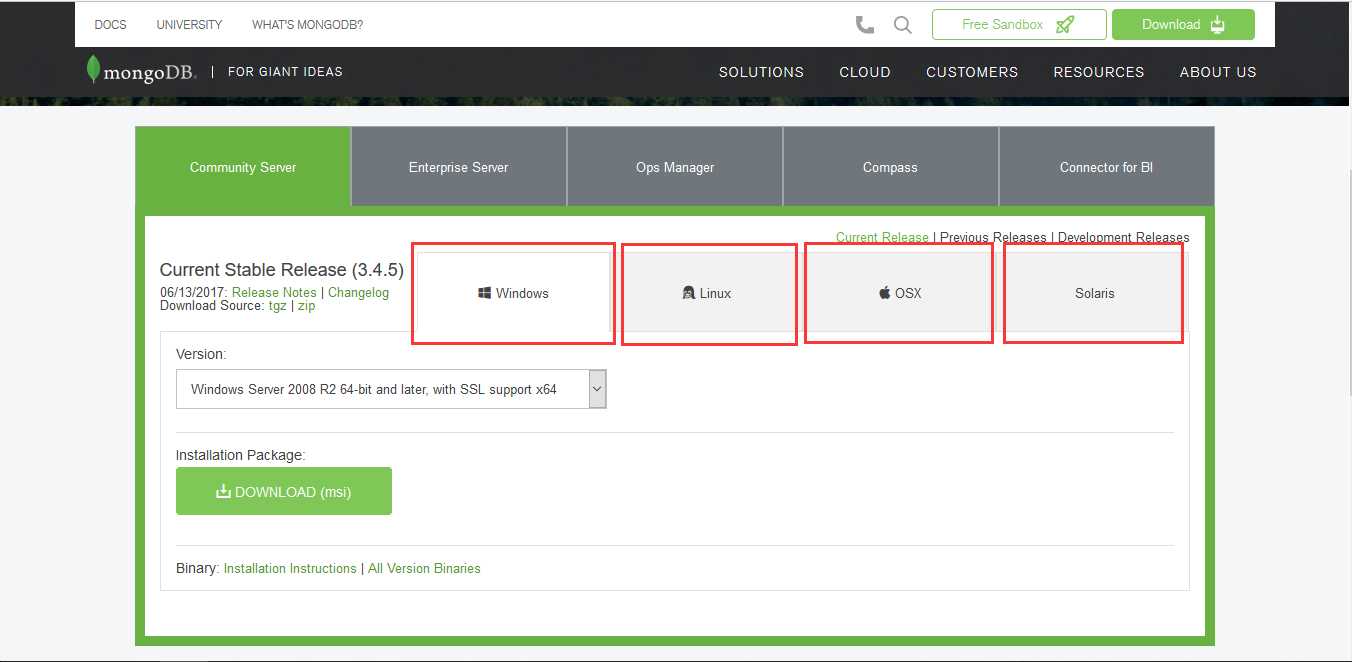Select the Solaris platform tab
The height and width of the screenshot is (662, 1352).
1095,293
